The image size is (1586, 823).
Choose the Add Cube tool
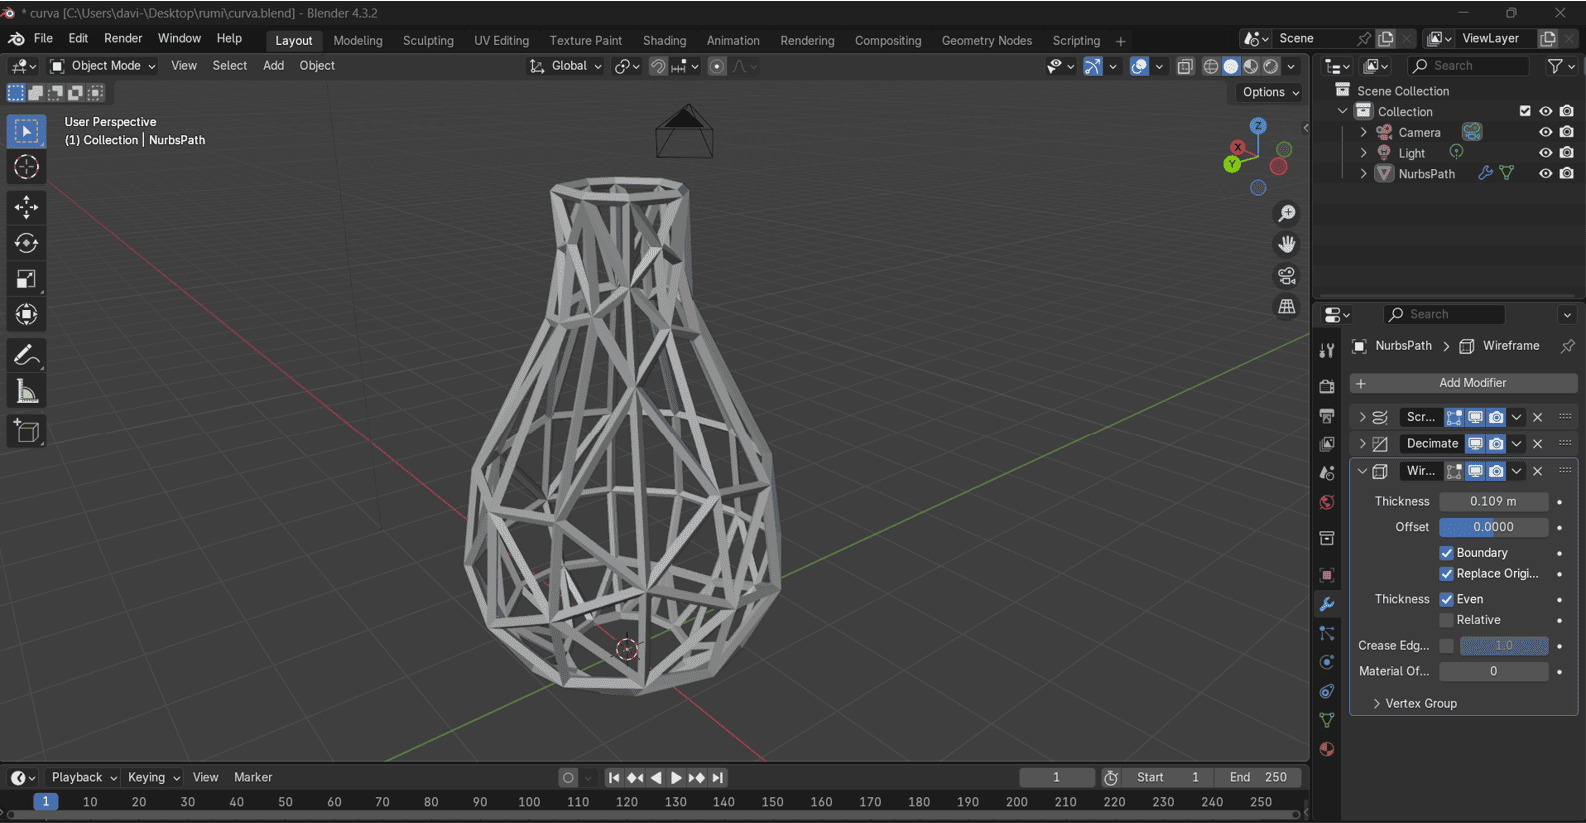pos(27,432)
